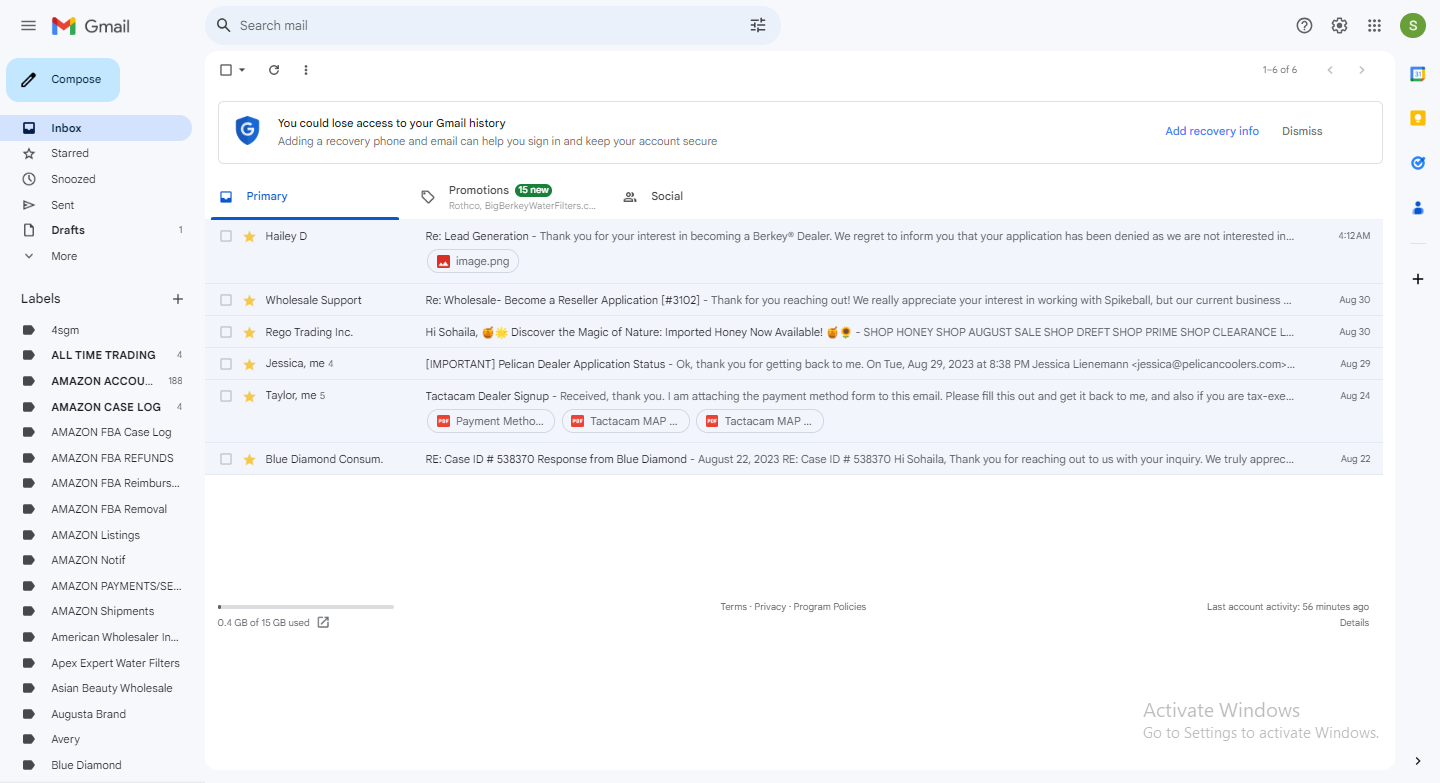The height and width of the screenshot is (783, 1440).
Task: View account activity Details link
Action: click(1354, 623)
